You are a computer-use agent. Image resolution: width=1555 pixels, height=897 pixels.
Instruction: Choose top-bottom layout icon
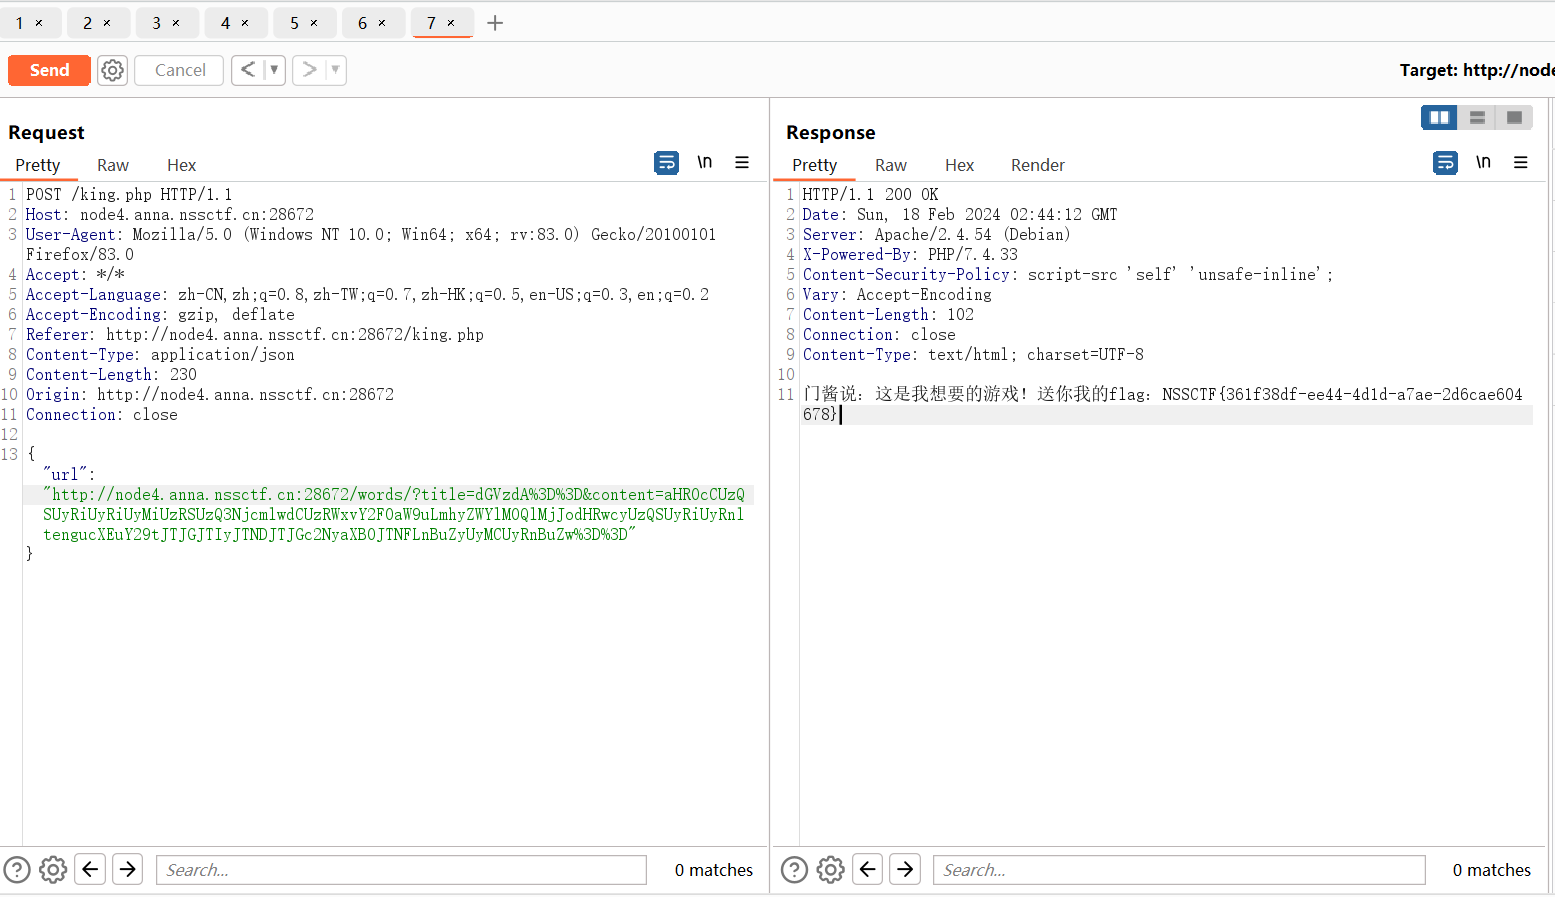click(1477, 117)
